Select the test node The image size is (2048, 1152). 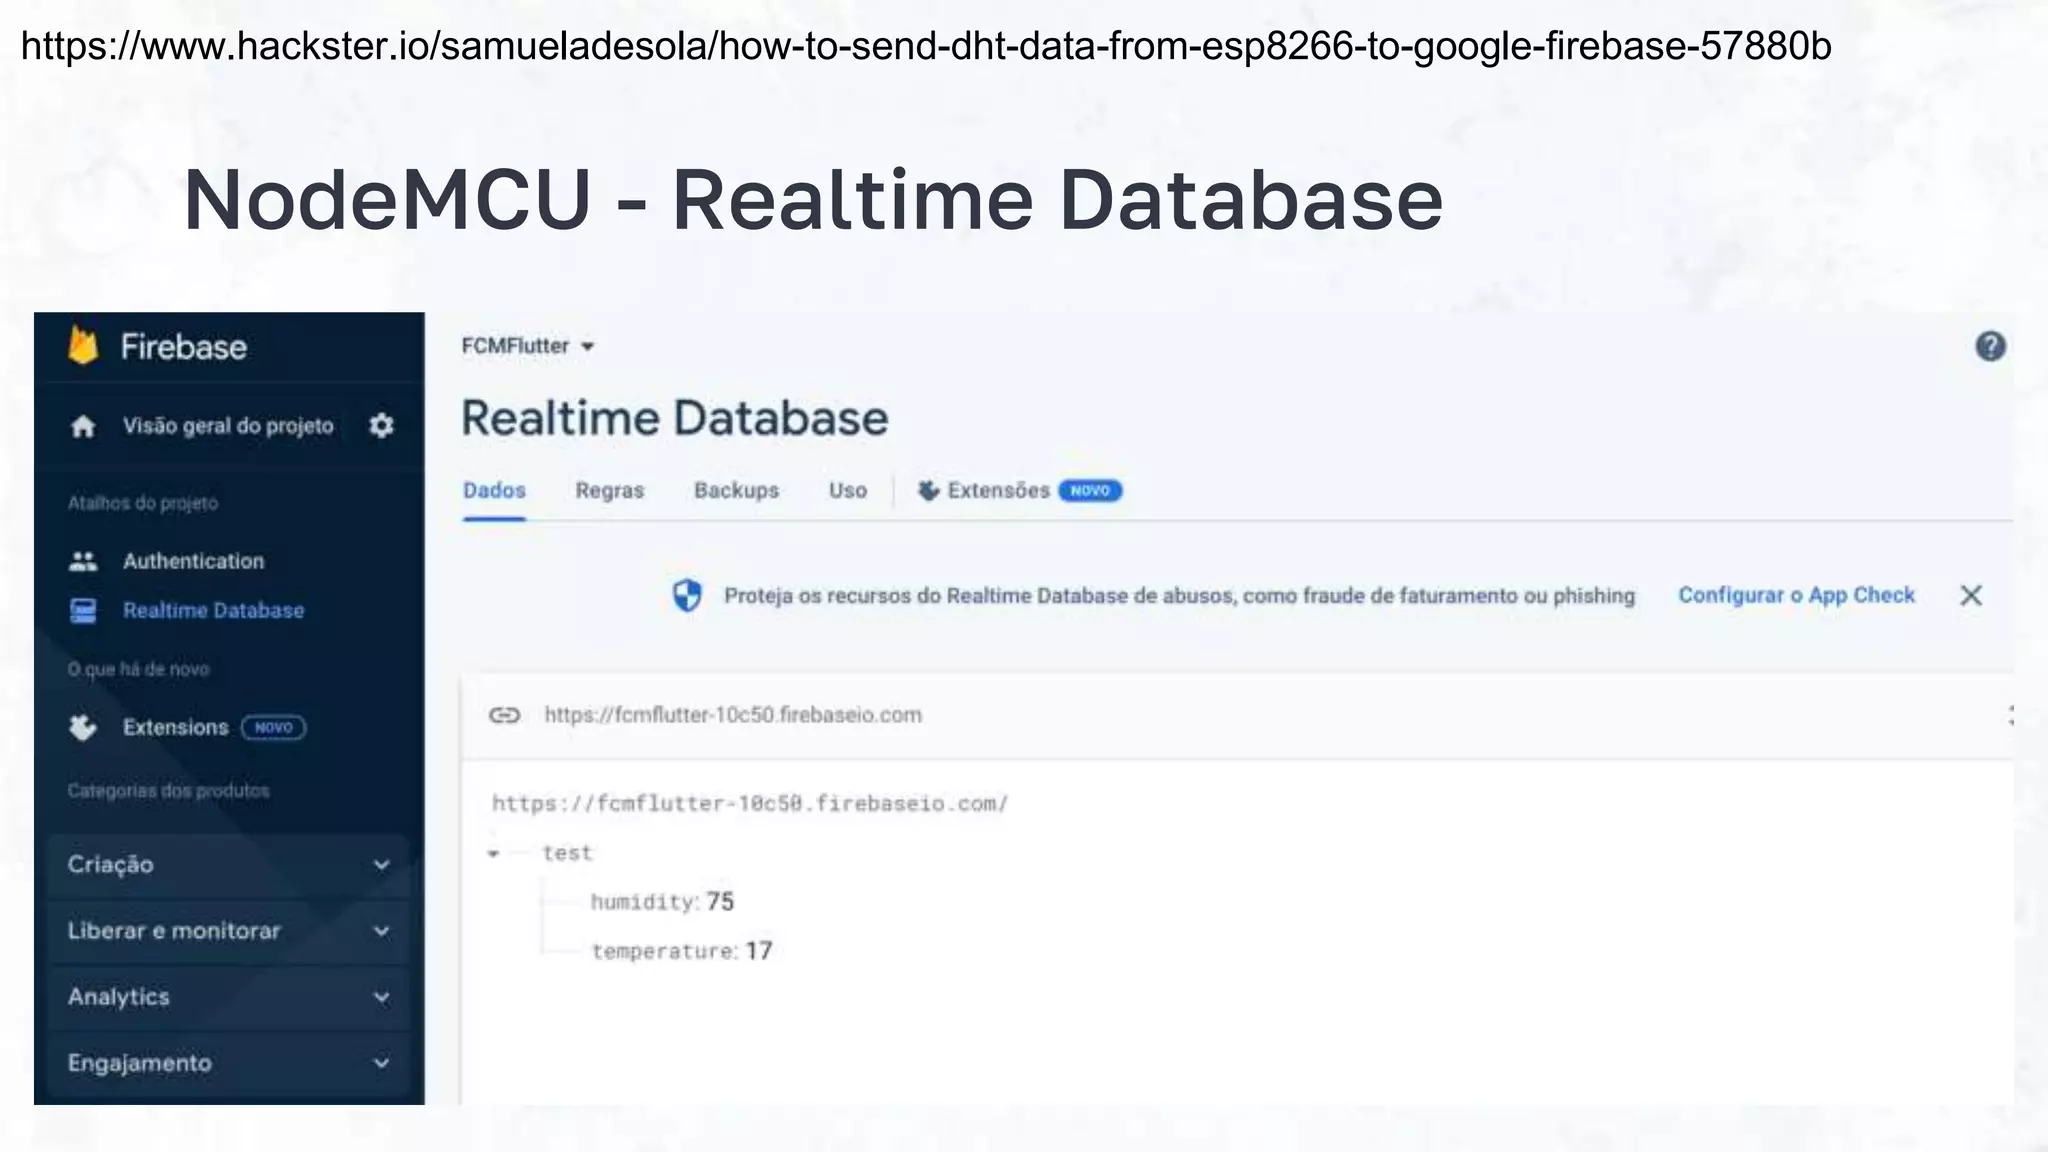567,853
